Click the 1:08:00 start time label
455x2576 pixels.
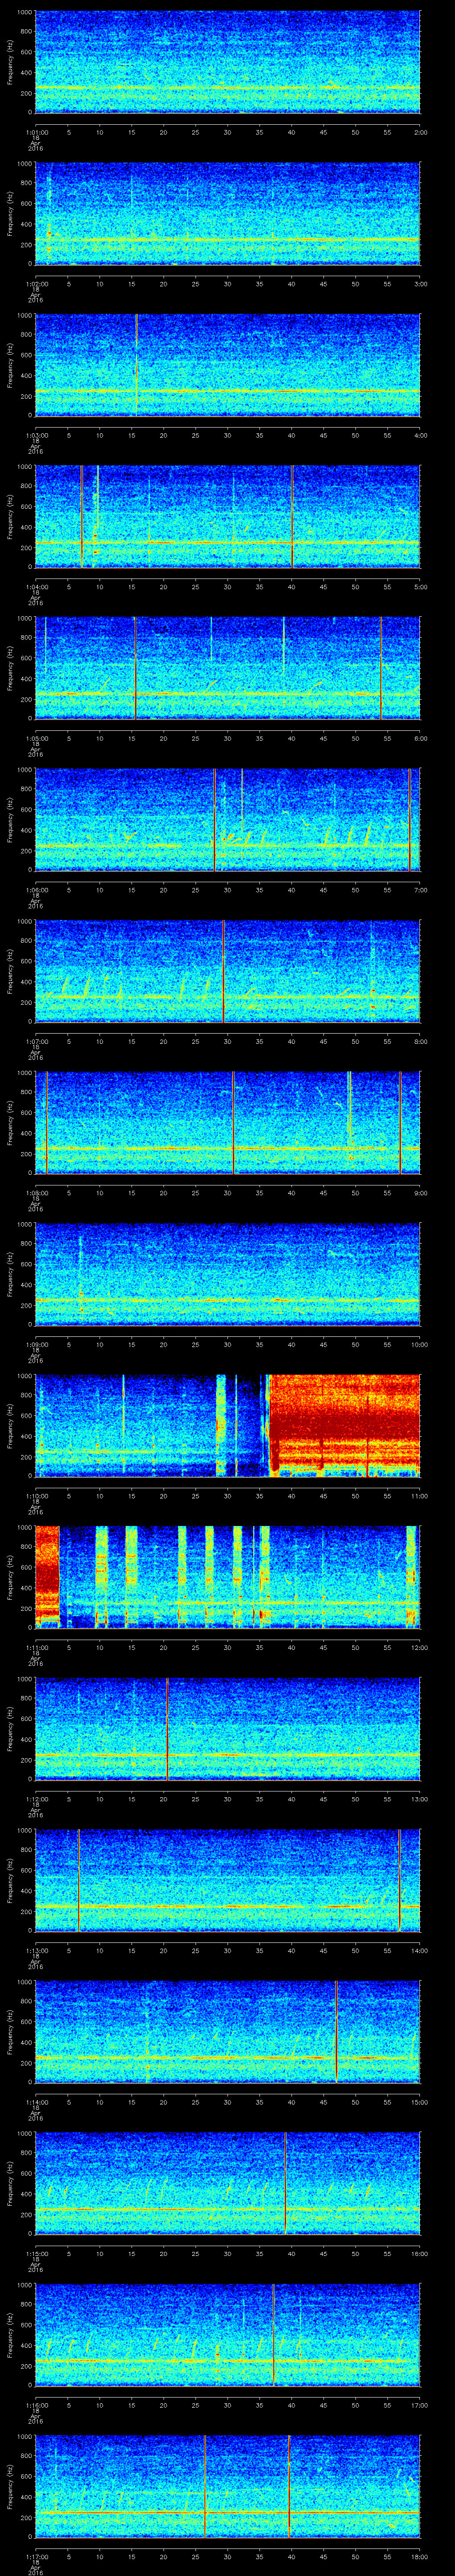(36, 1193)
